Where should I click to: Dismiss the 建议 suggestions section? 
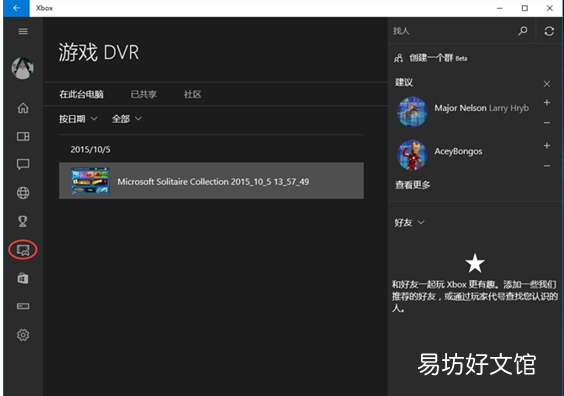pyautogui.click(x=547, y=84)
